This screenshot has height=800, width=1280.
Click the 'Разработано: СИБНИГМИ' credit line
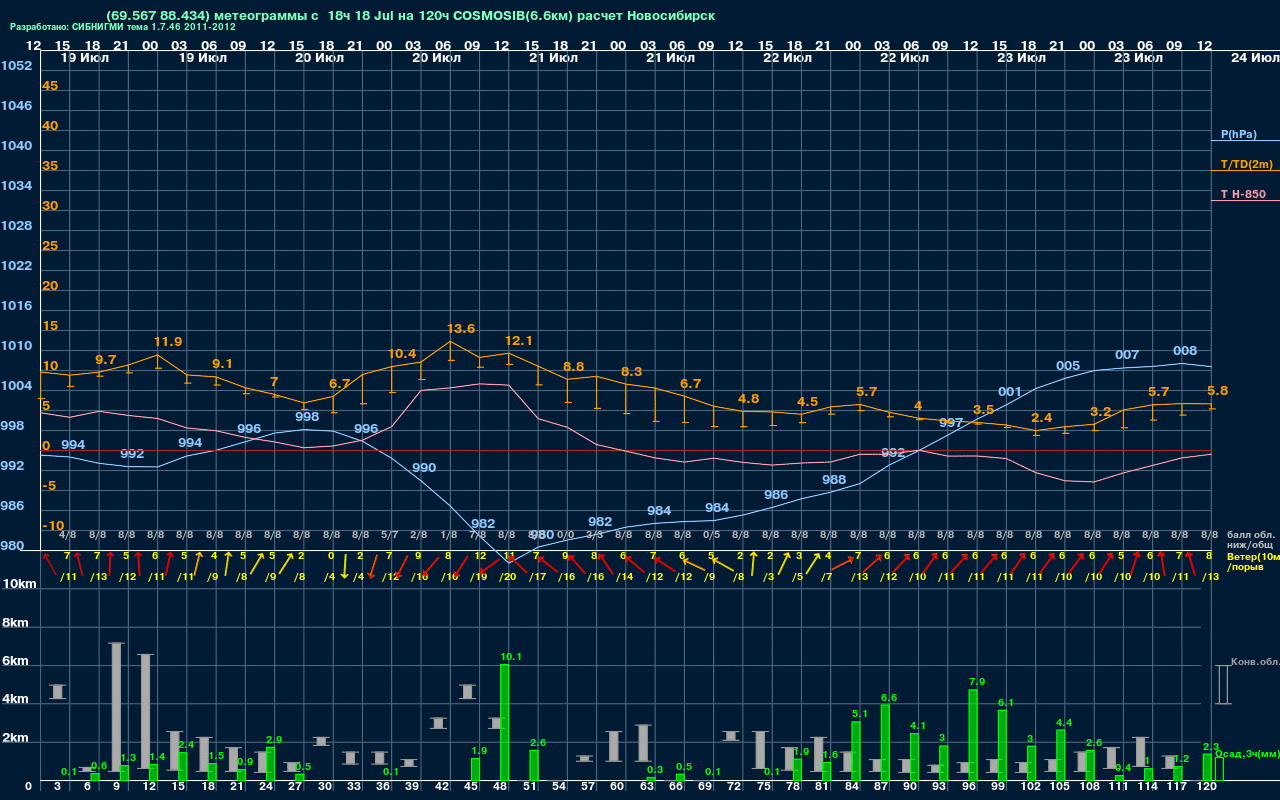(x=123, y=28)
